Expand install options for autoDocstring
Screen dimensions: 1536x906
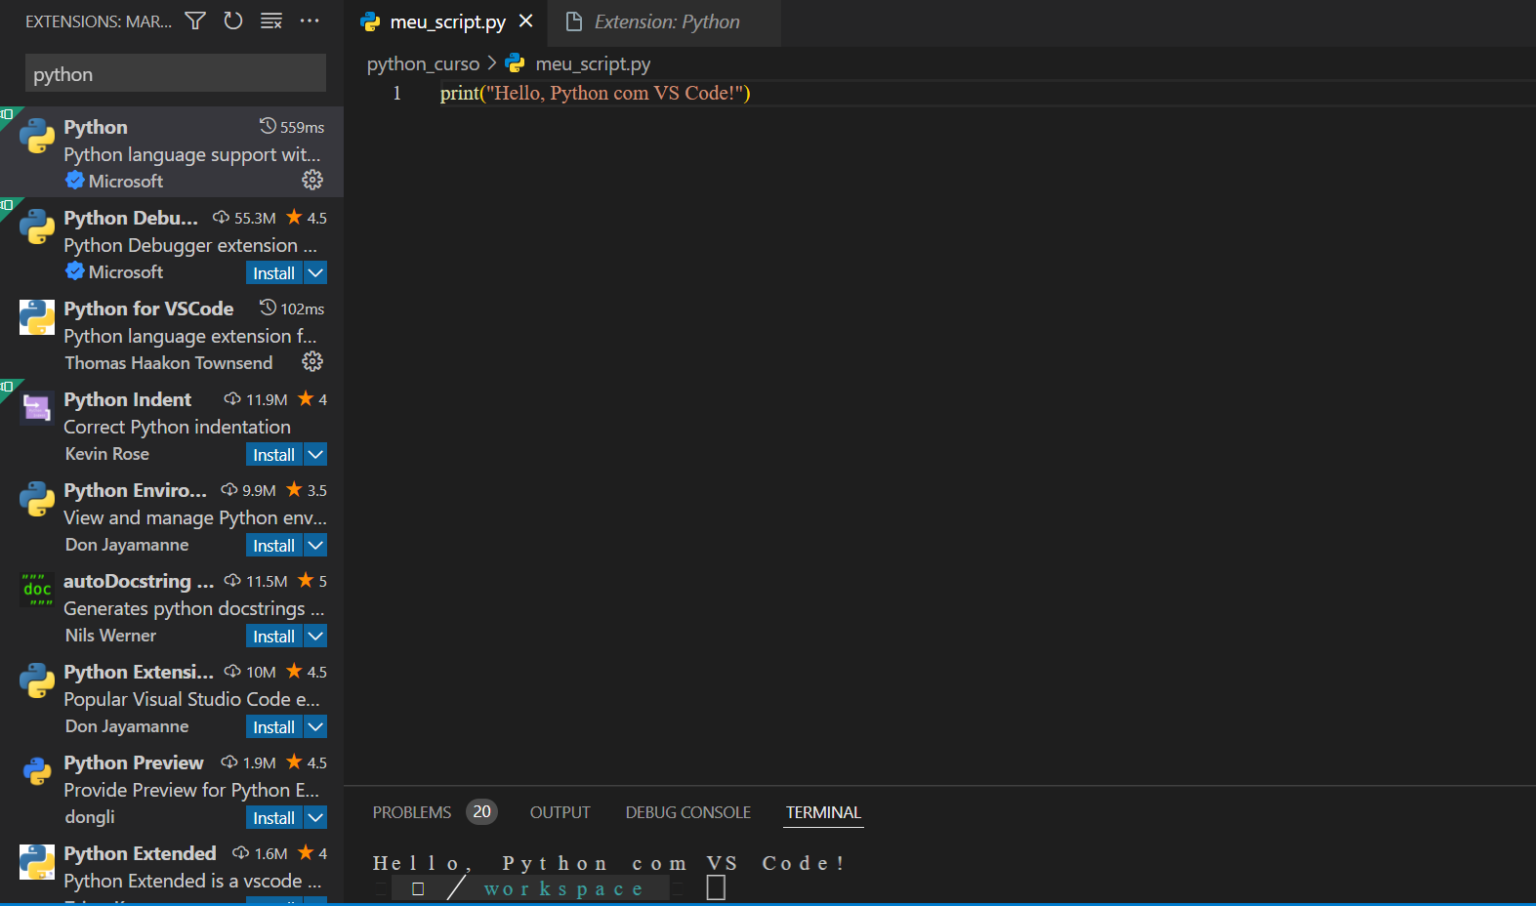point(316,636)
